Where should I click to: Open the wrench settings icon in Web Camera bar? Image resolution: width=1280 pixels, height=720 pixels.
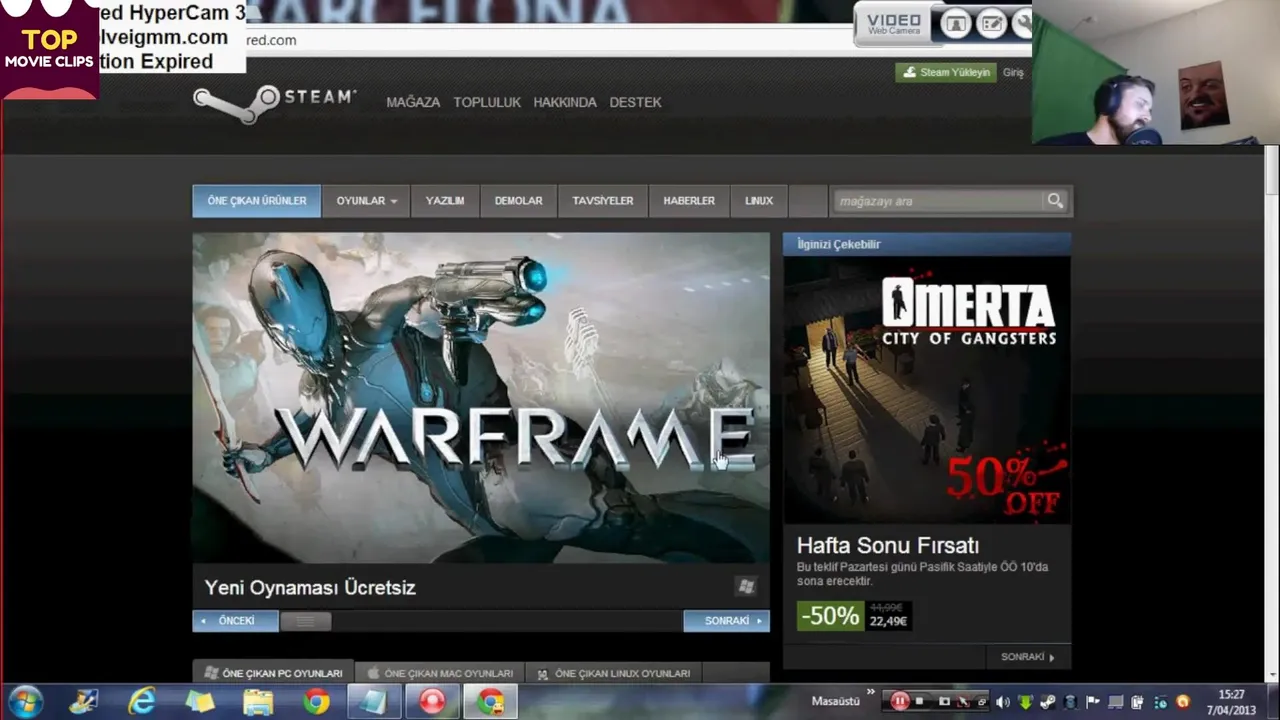click(x=1023, y=25)
